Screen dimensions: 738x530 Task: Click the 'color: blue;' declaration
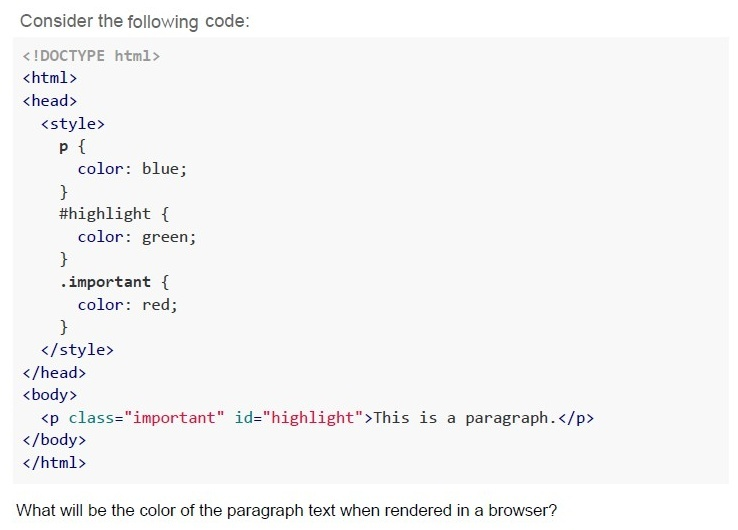[x=132, y=169]
